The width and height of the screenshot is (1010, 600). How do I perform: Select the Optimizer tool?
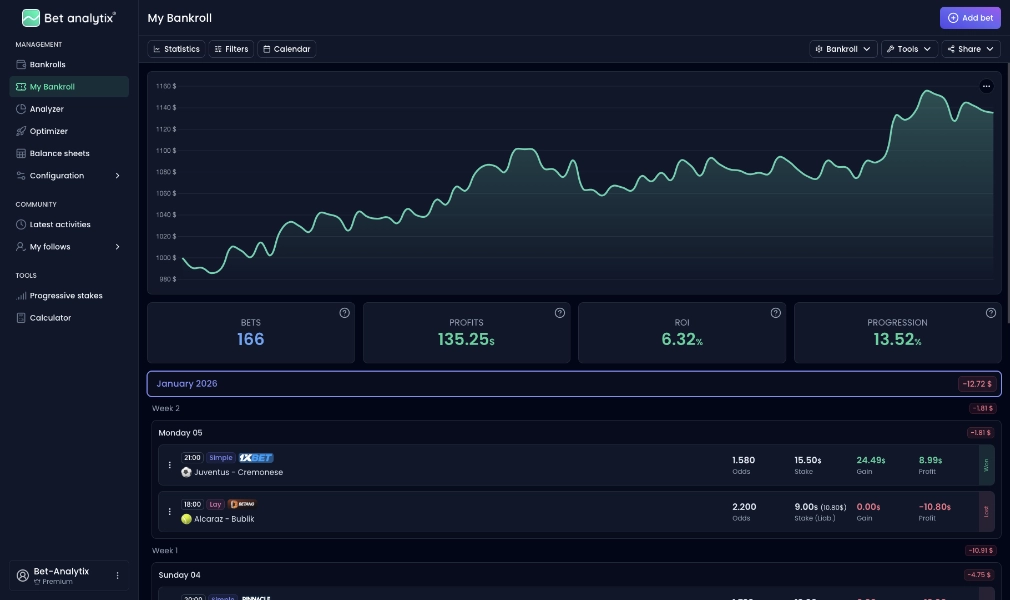pyautogui.click(x=47, y=131)
